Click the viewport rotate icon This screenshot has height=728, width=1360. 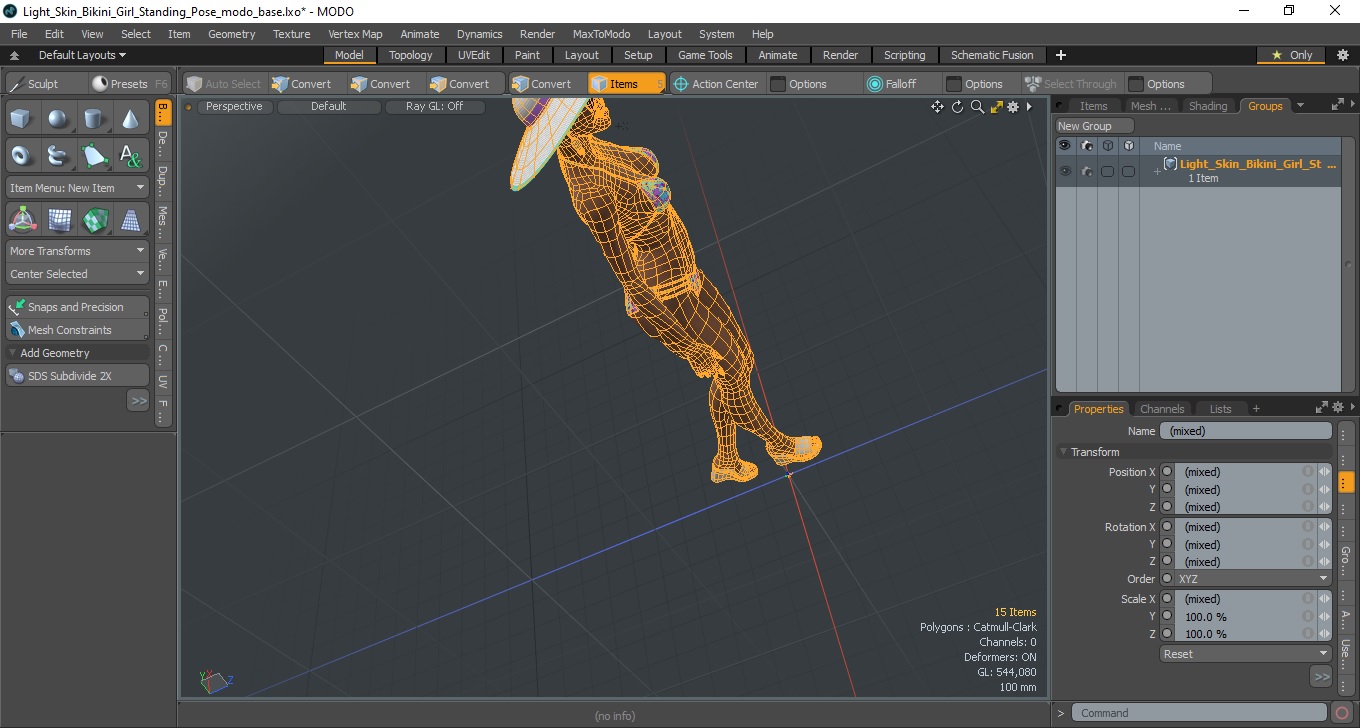coord(957,107)
